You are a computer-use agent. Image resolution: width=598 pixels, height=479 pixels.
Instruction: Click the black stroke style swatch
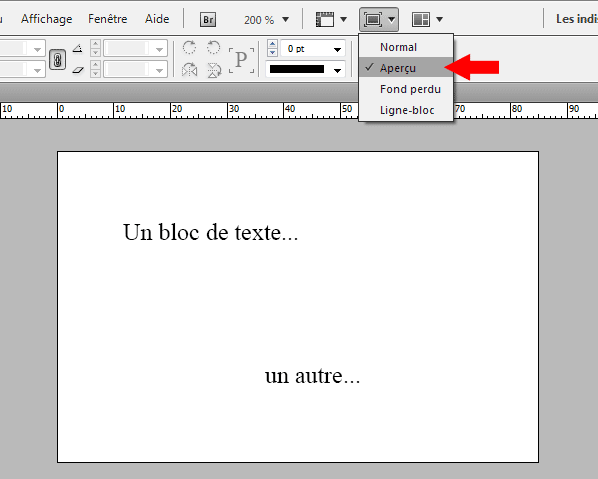(297, 69)
